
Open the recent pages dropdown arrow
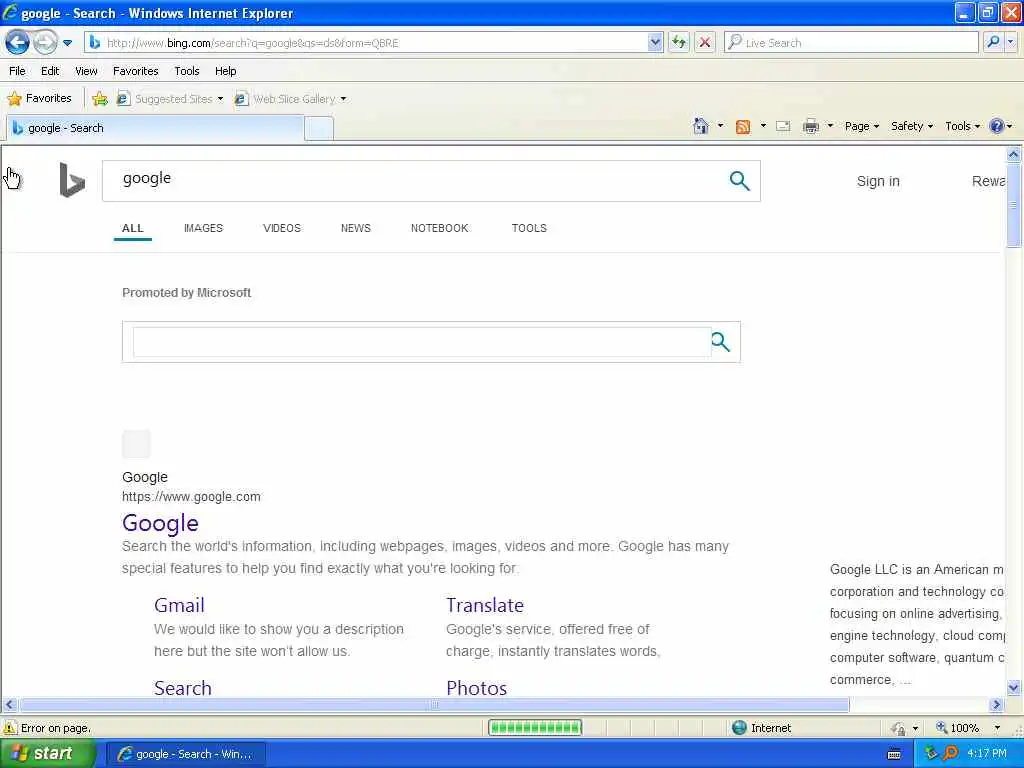67,43
